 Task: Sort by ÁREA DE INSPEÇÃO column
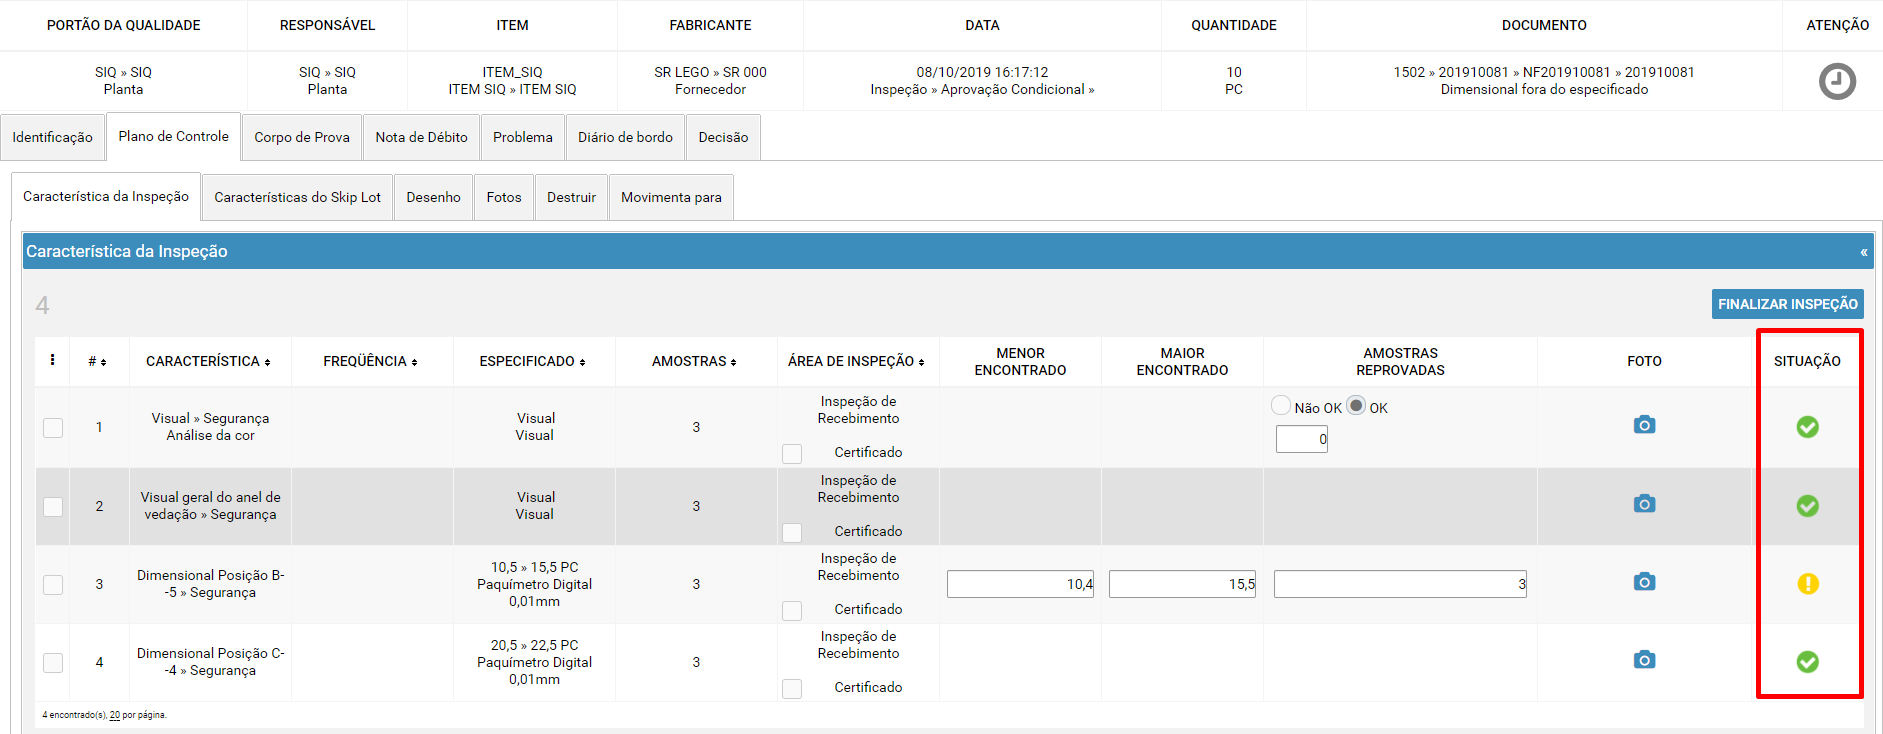click(856, 361)
